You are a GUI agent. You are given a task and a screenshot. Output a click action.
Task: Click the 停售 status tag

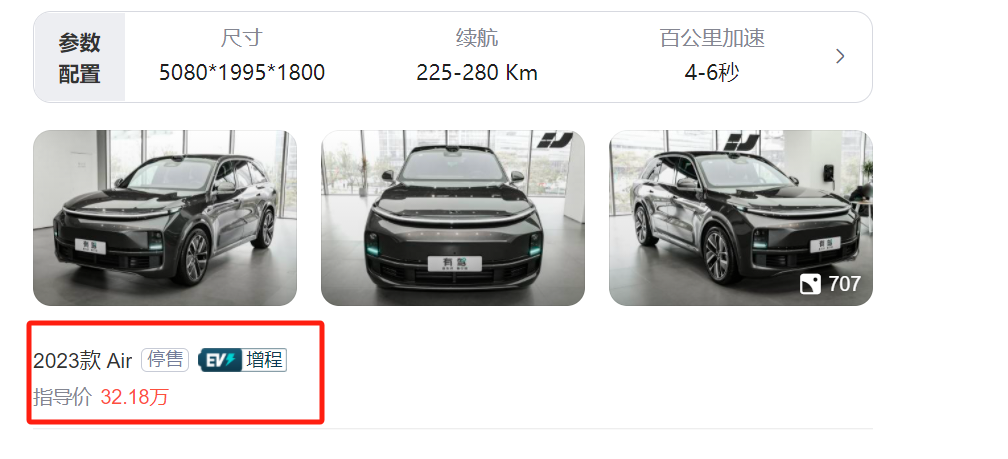tap(165, 360)
